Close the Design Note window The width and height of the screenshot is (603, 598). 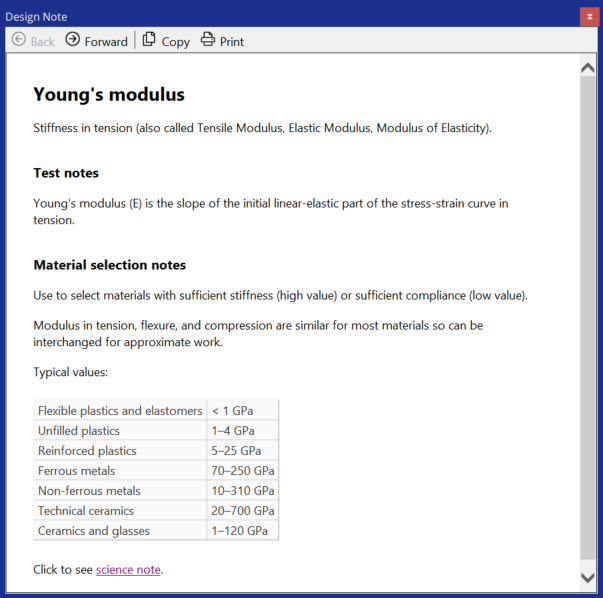(x=590, y=17)
